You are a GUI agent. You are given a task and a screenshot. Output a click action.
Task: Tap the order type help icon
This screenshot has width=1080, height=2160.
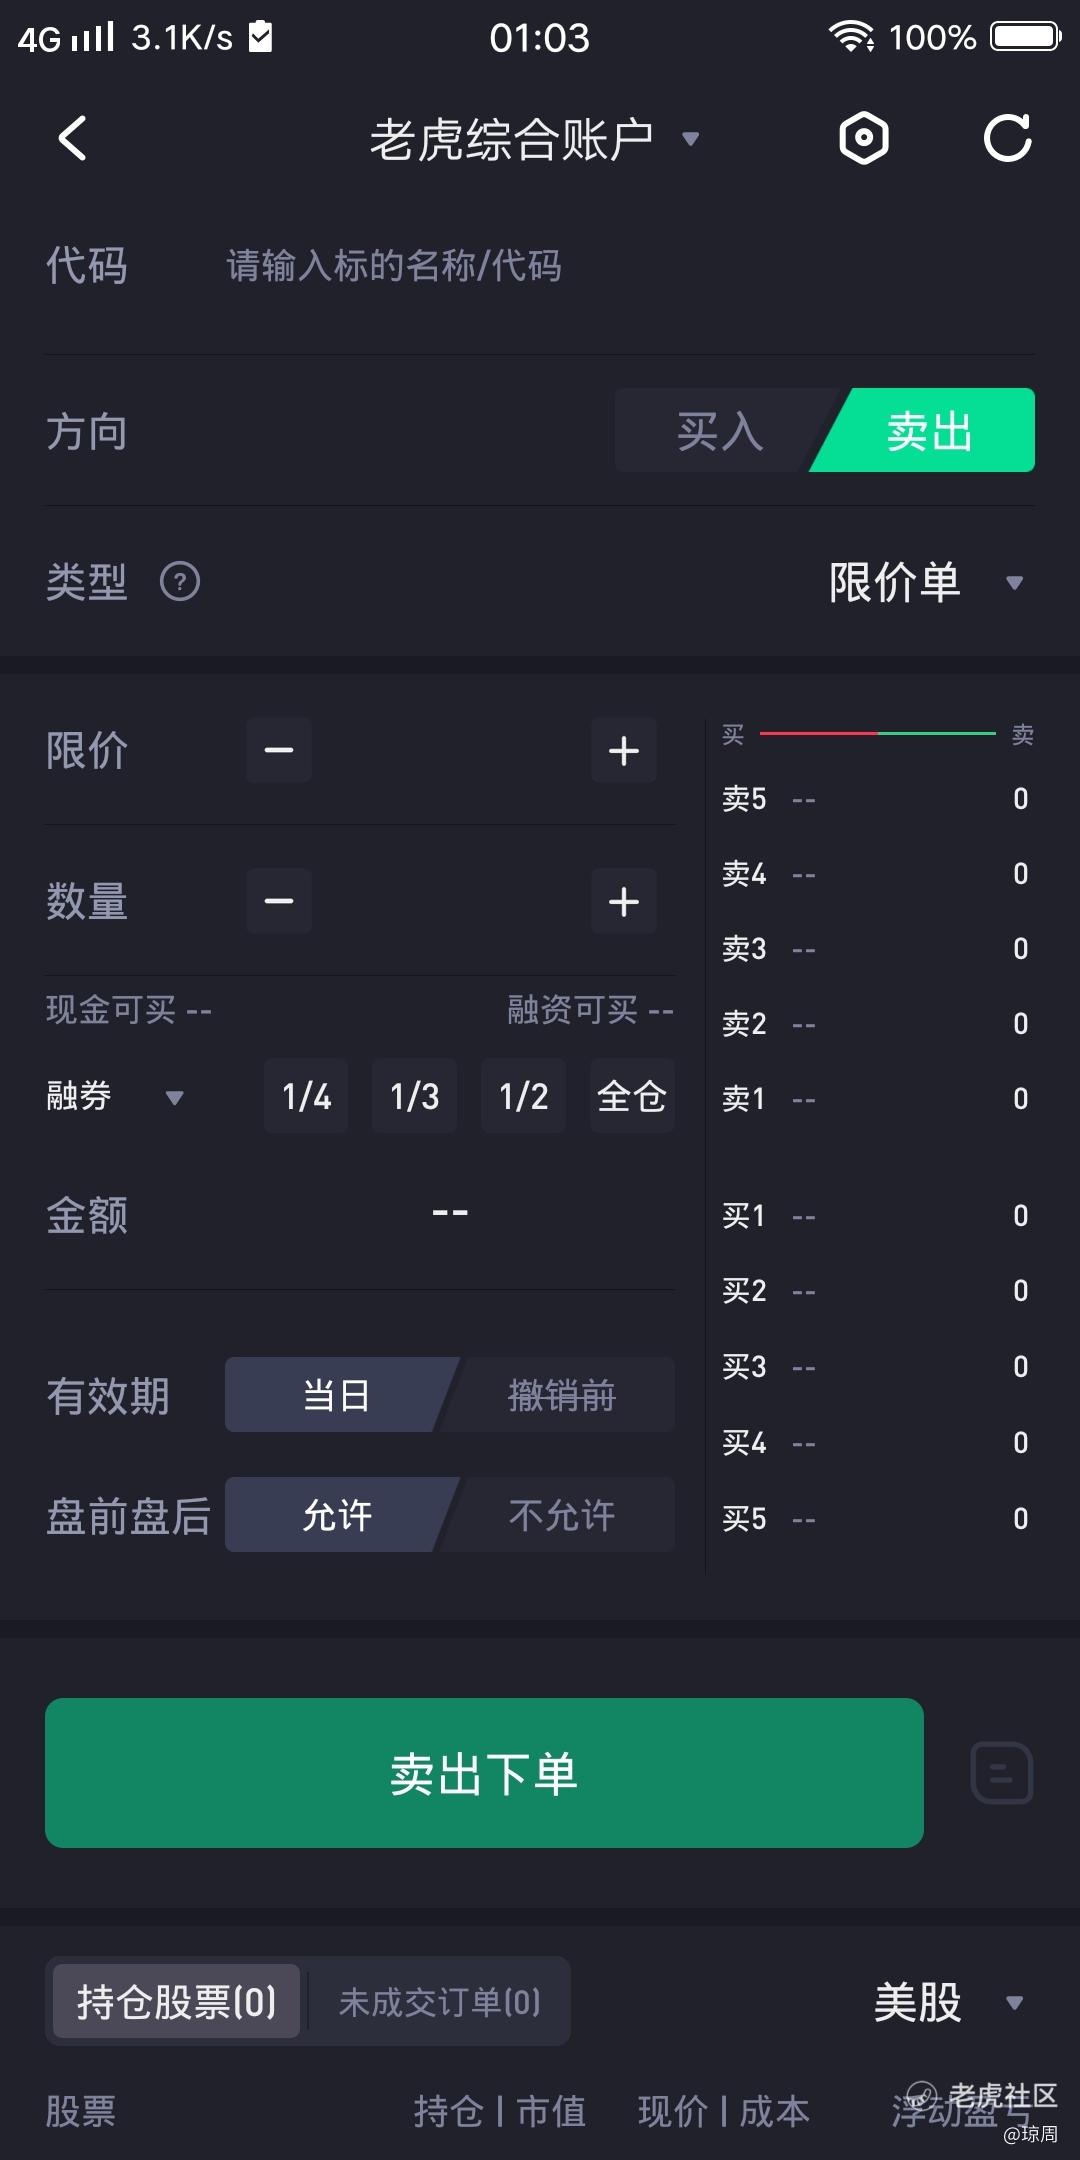coord(180,582)
